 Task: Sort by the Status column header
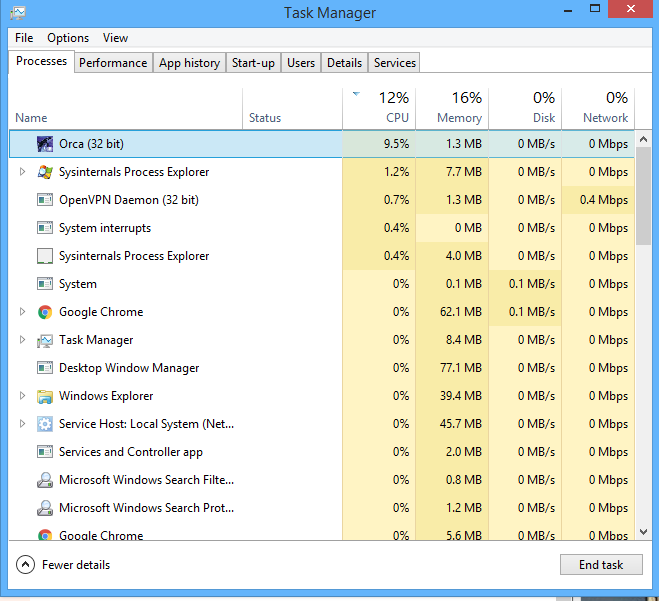(x=293, y=109)
